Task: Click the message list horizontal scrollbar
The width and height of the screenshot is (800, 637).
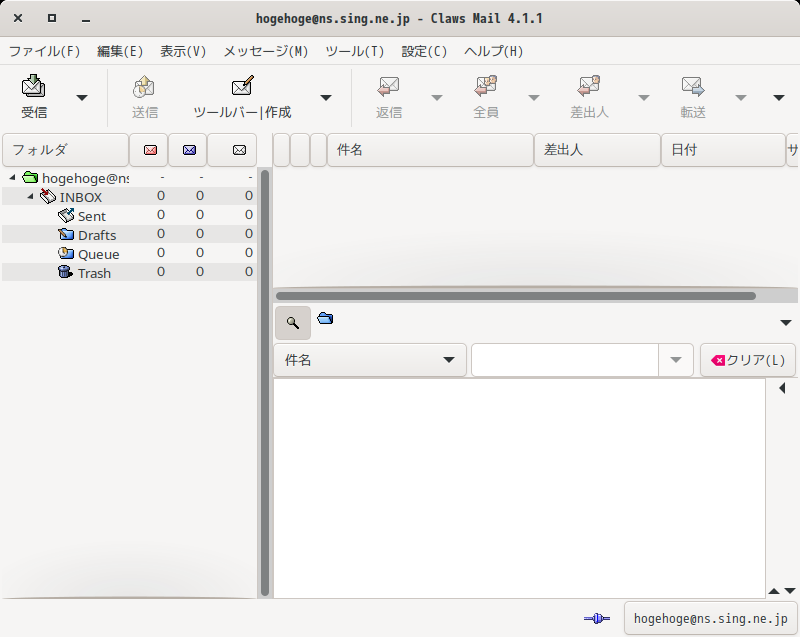Action: 515,296
